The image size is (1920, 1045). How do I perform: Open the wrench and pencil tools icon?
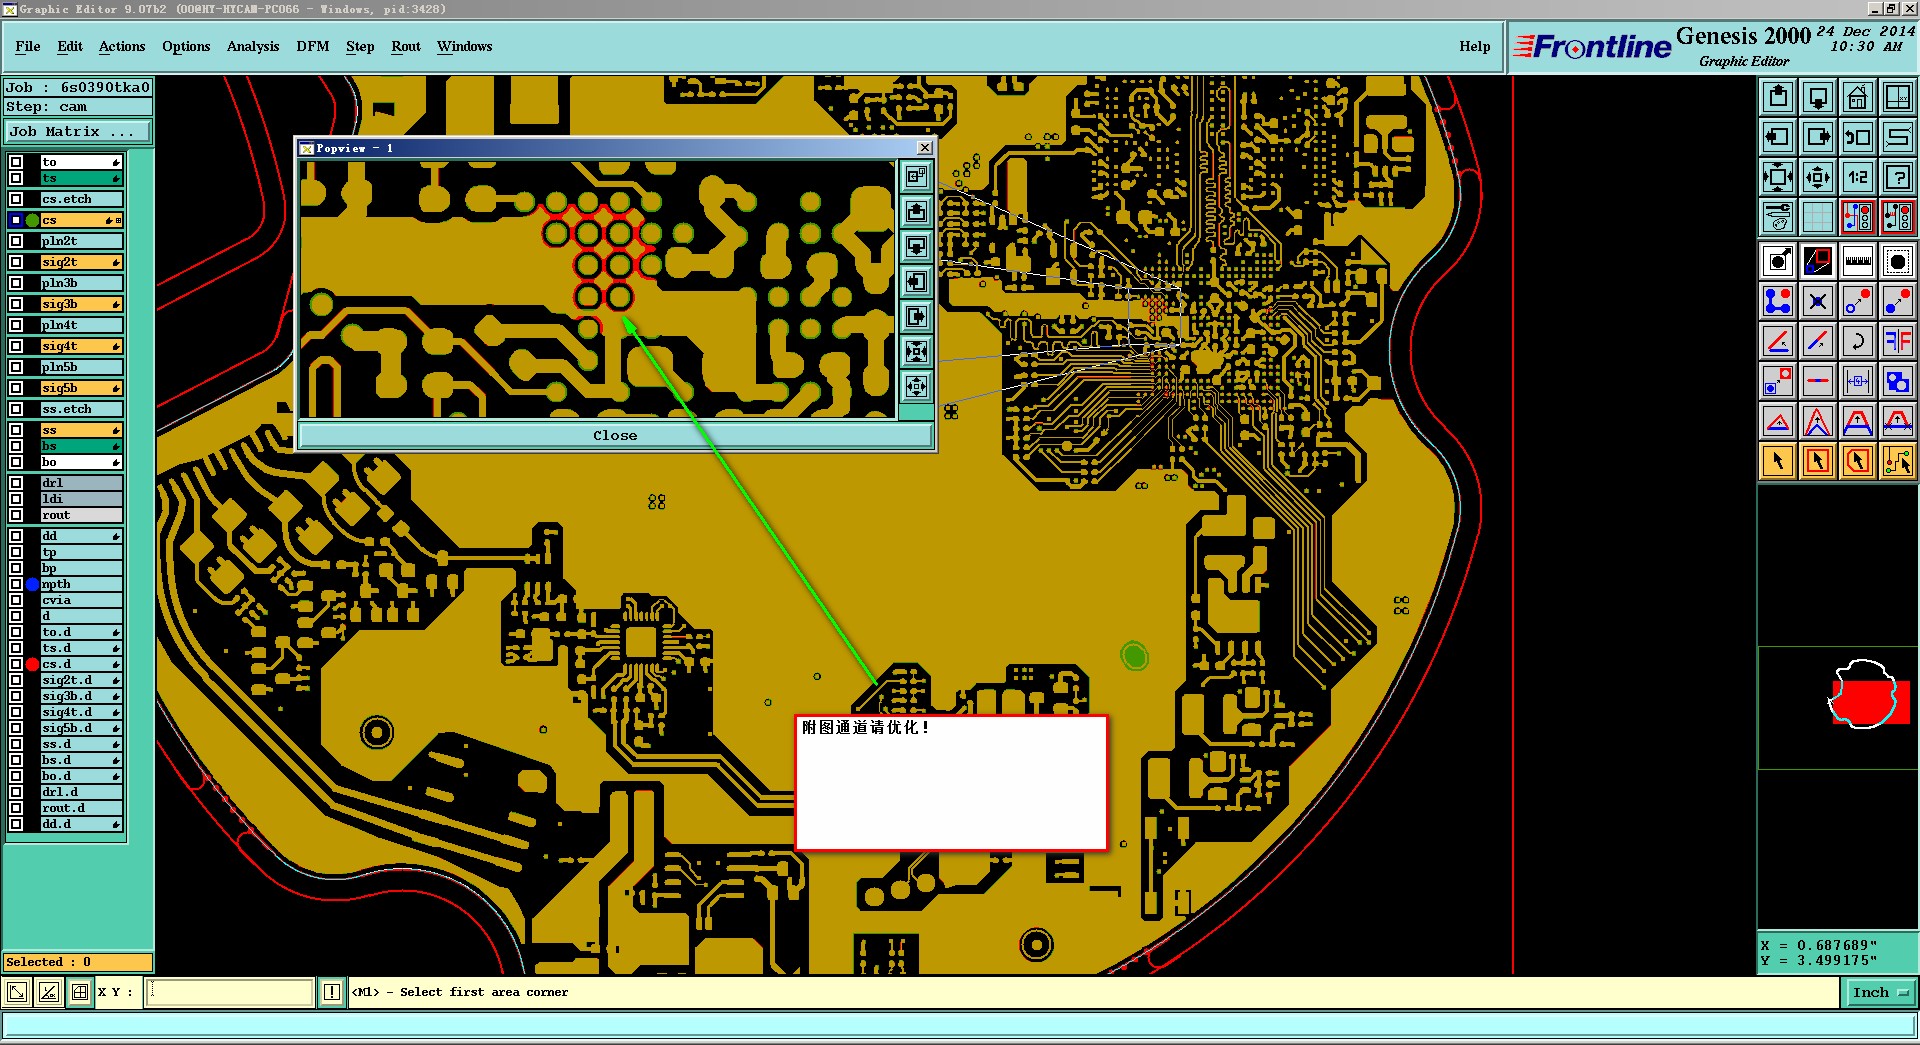tap(1778, 217)
